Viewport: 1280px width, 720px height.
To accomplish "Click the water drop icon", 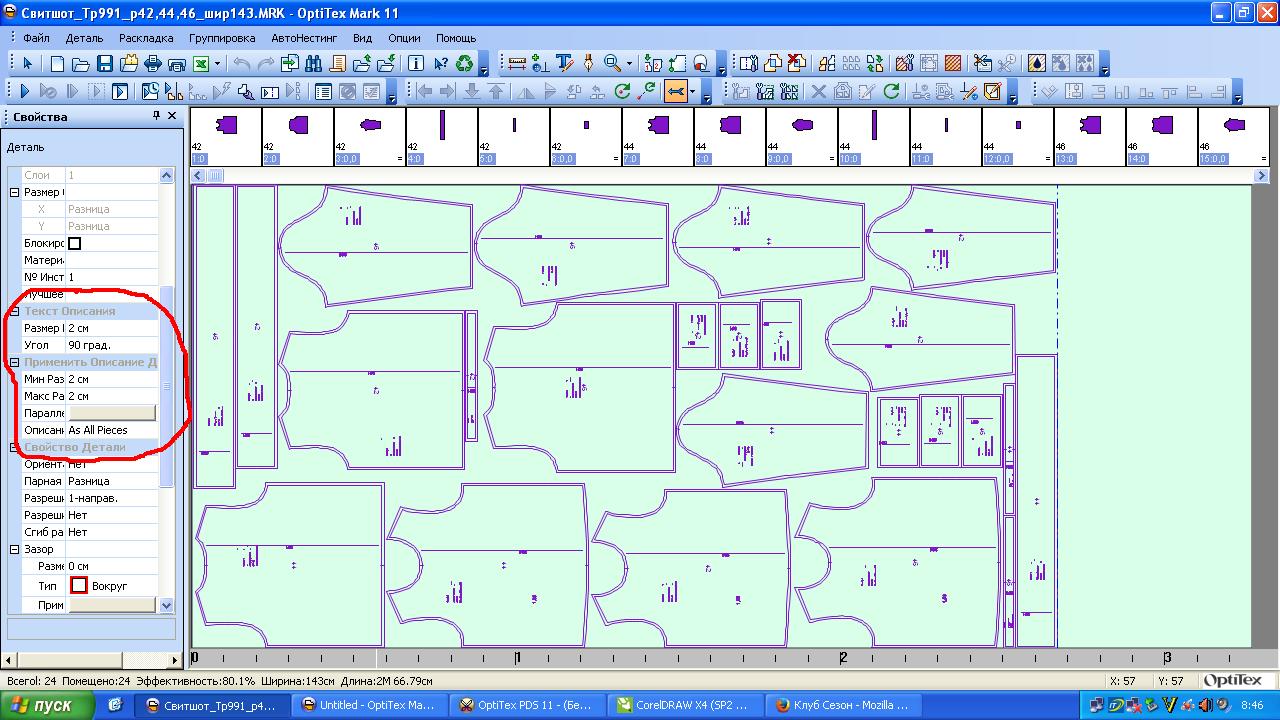I will point(1037,64).
